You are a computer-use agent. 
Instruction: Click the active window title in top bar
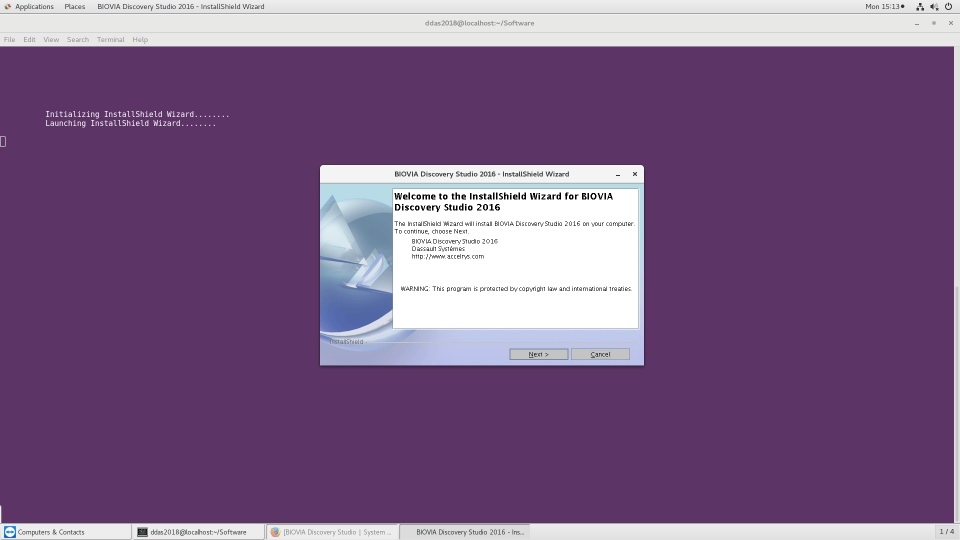(181, 6)
